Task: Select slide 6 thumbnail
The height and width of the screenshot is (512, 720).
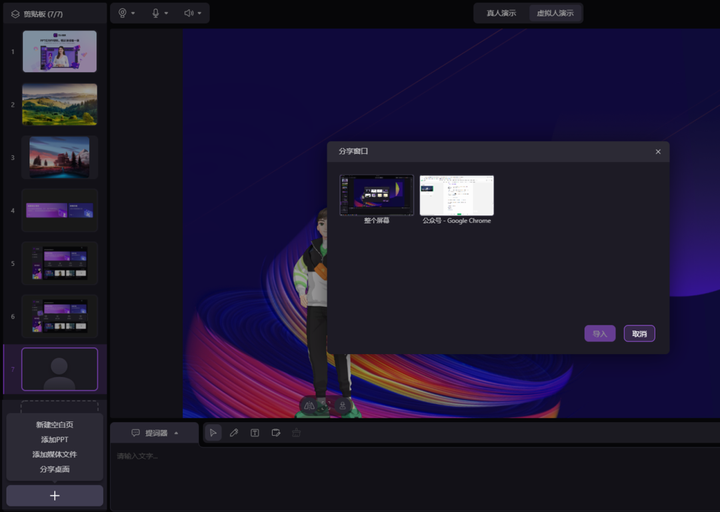Action: pos(60,316)
